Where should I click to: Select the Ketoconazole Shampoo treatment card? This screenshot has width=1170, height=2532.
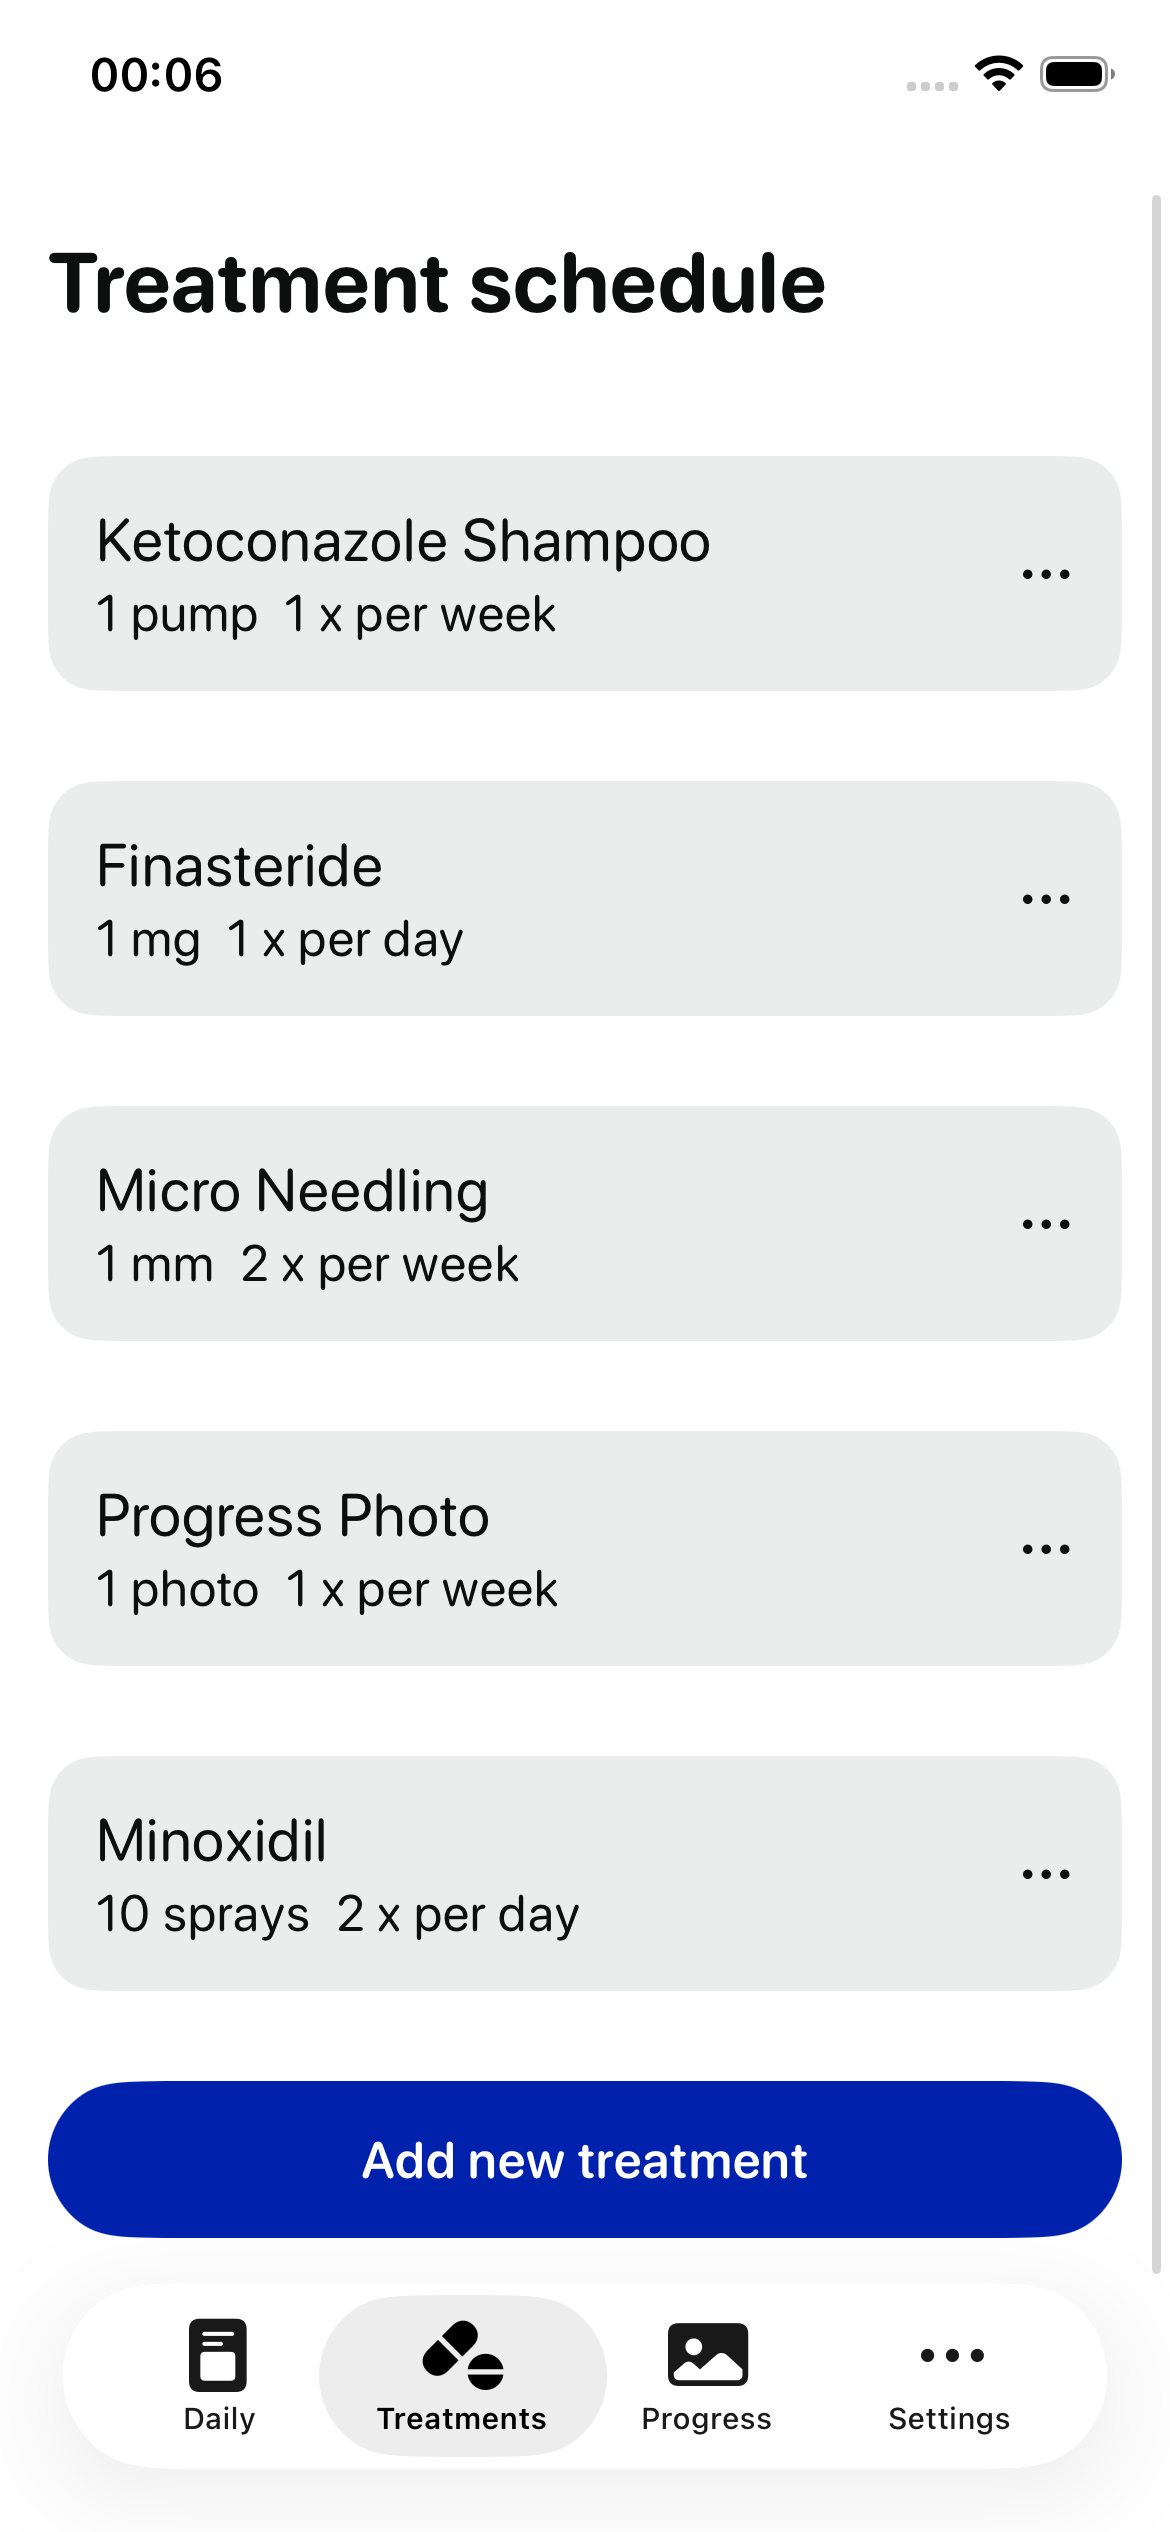click(500, 574)
